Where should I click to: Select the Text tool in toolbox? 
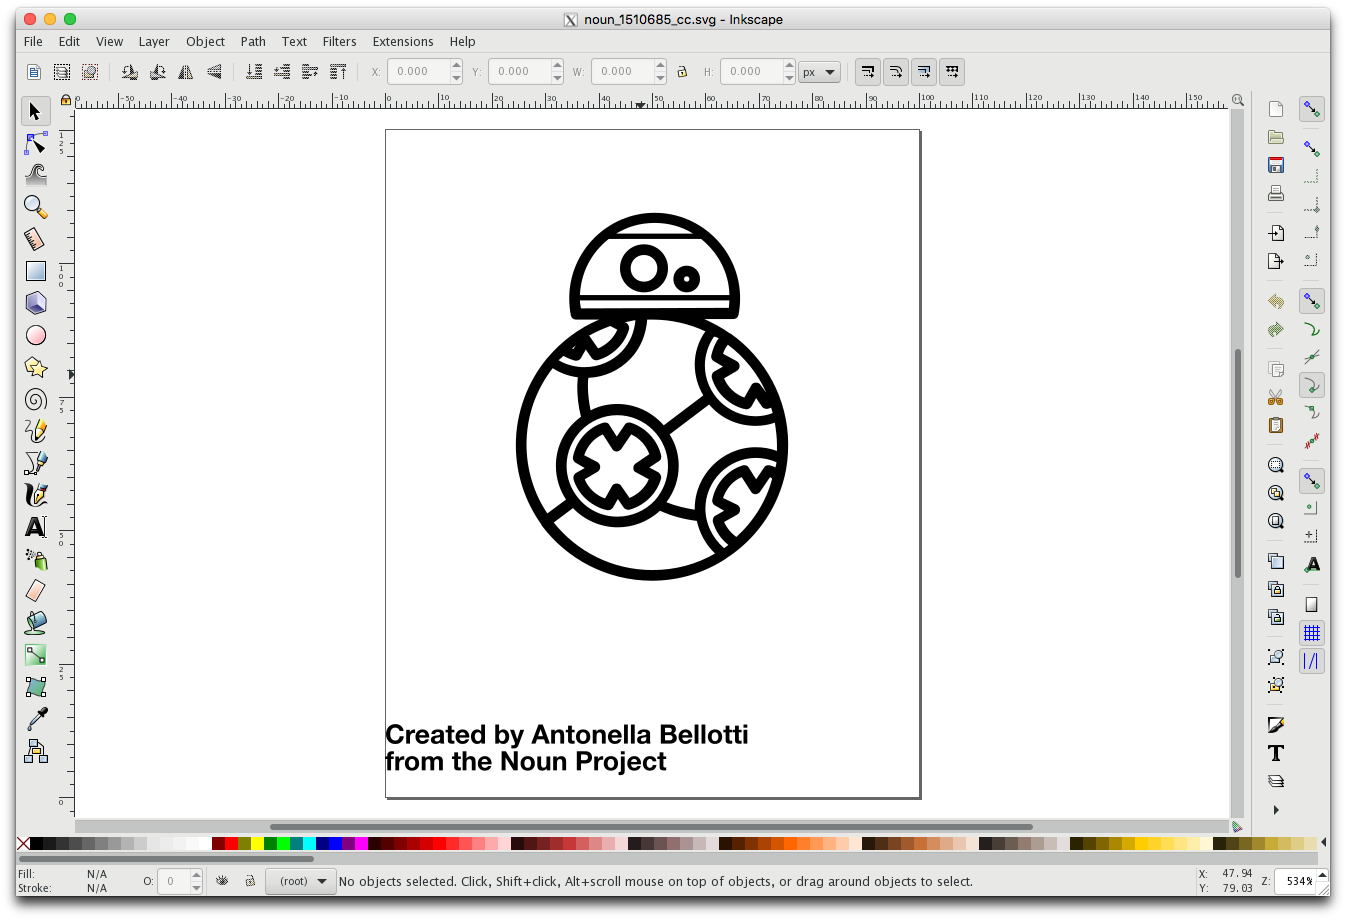[x=35, y=527]
